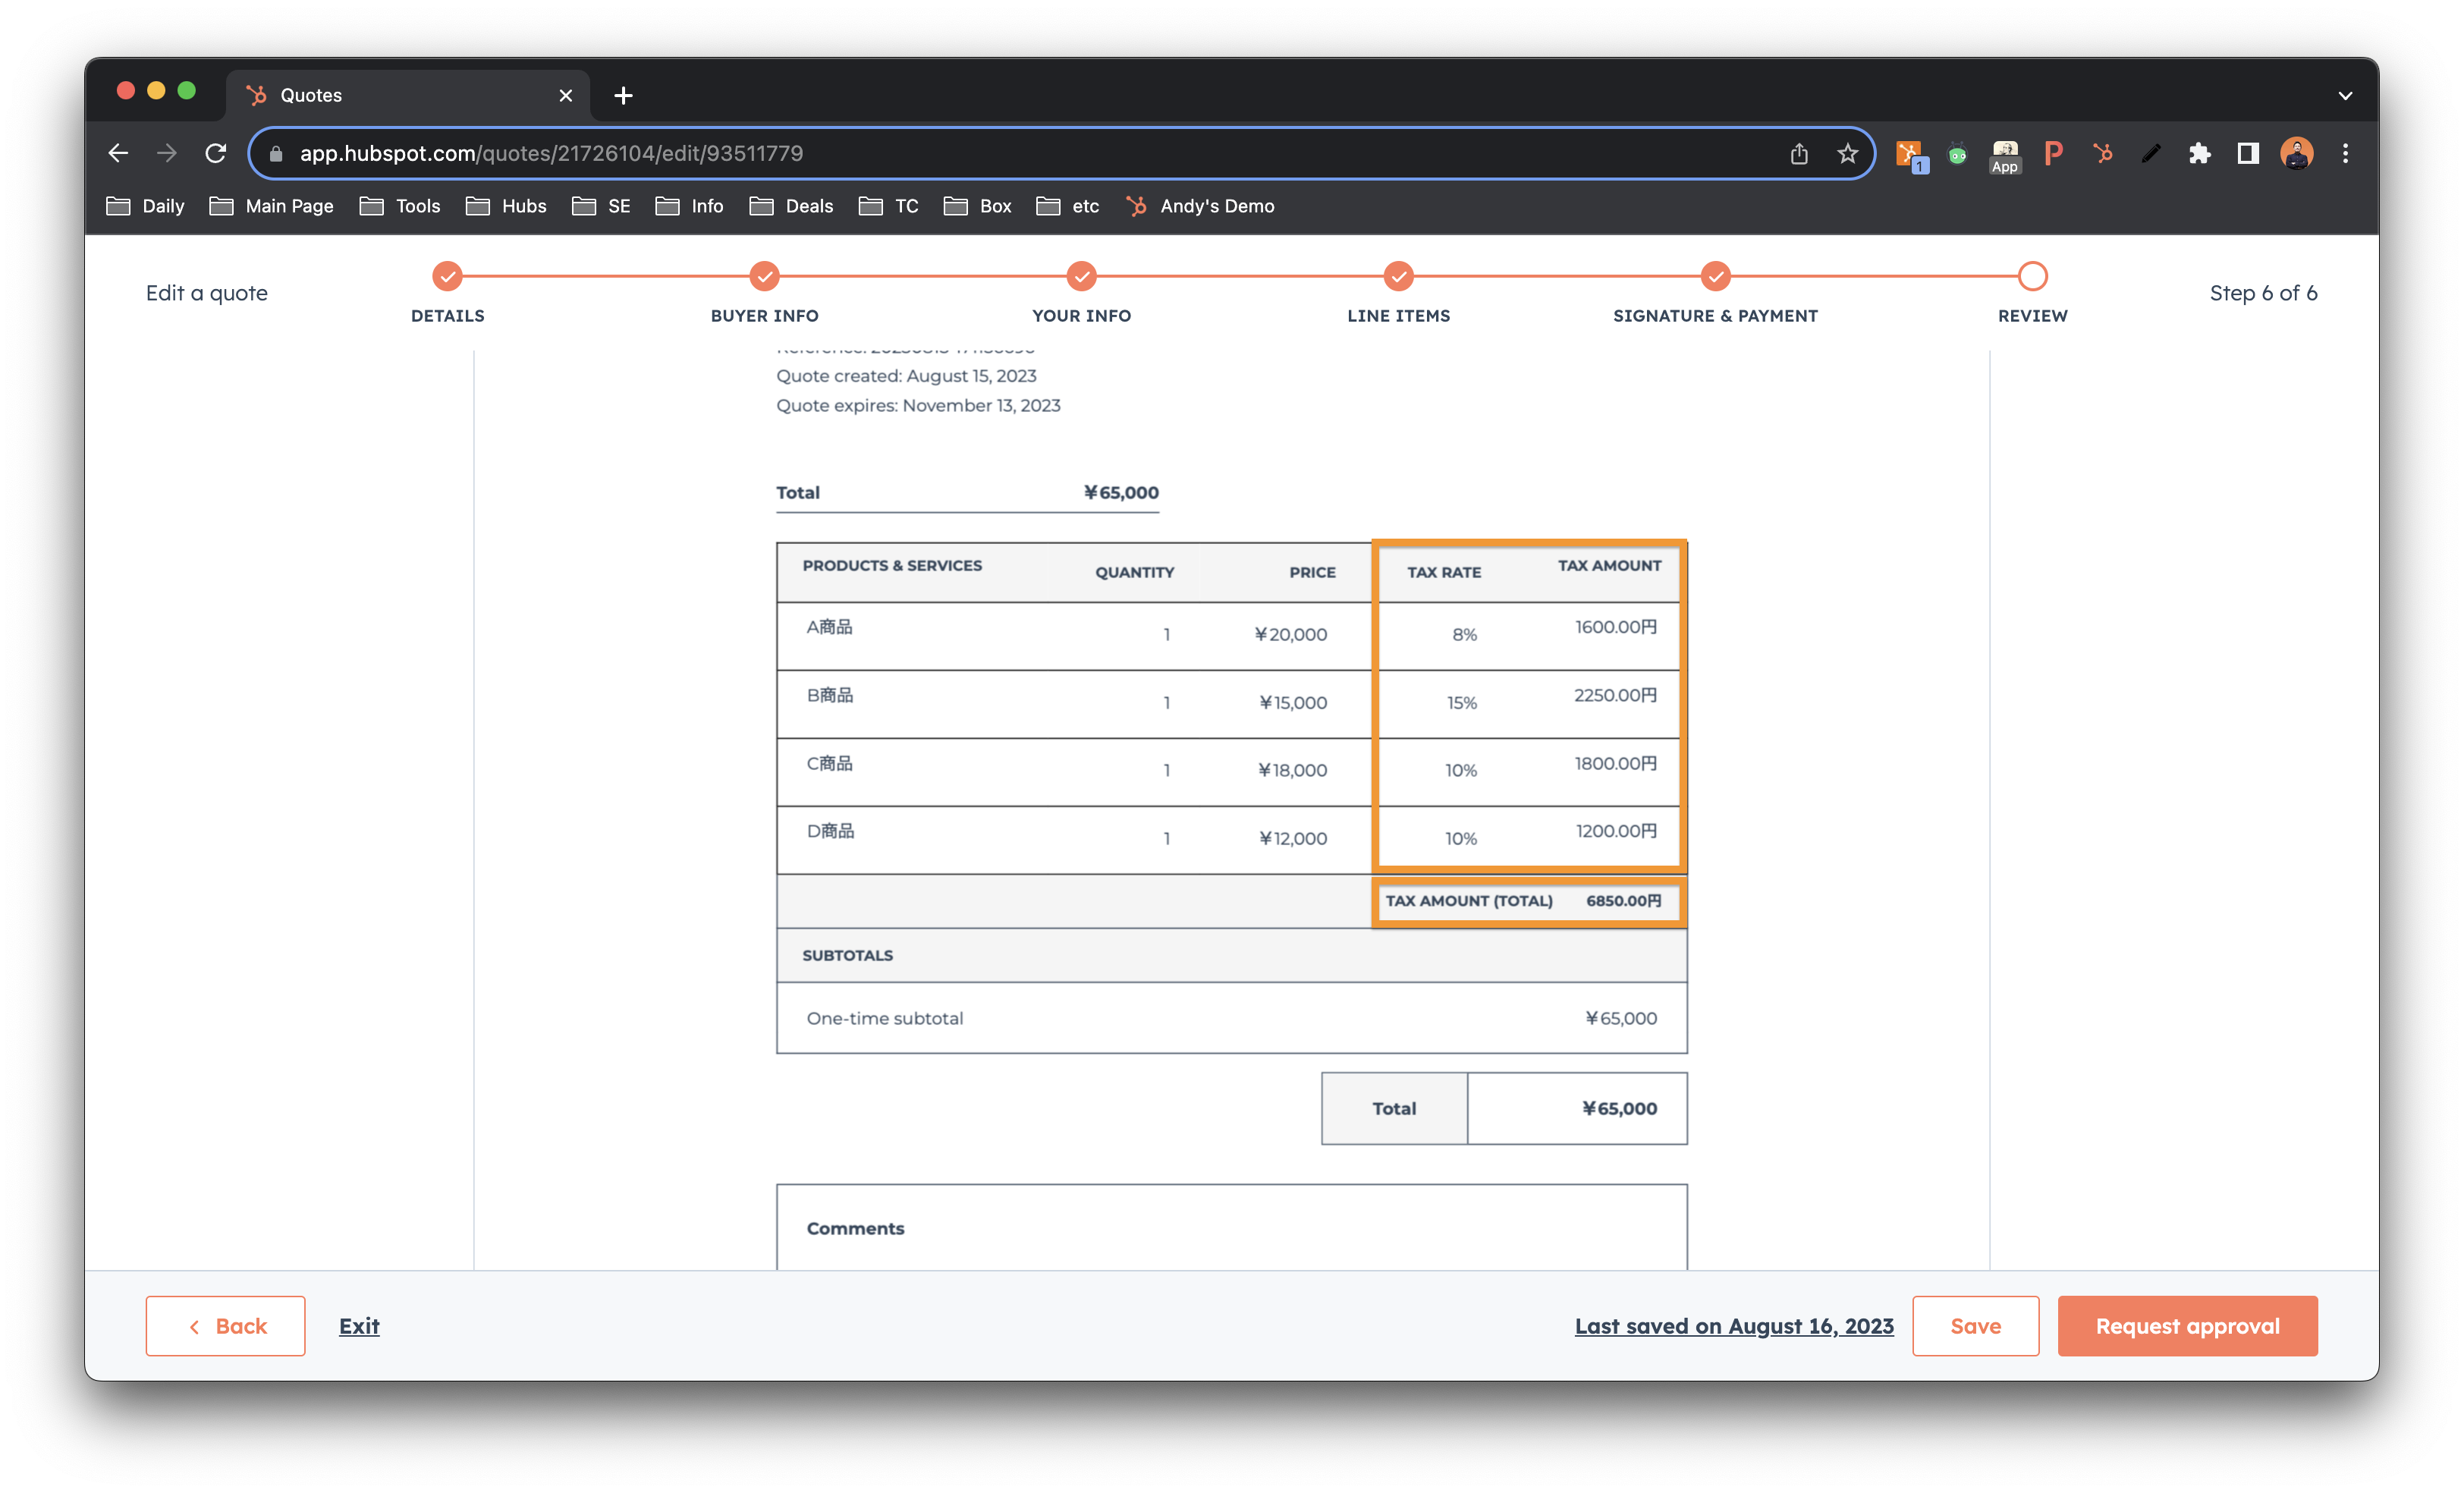Click the HubSpot sprocket extension icon
This screenshot has width=2464, height=1493.
(2103, 153)
